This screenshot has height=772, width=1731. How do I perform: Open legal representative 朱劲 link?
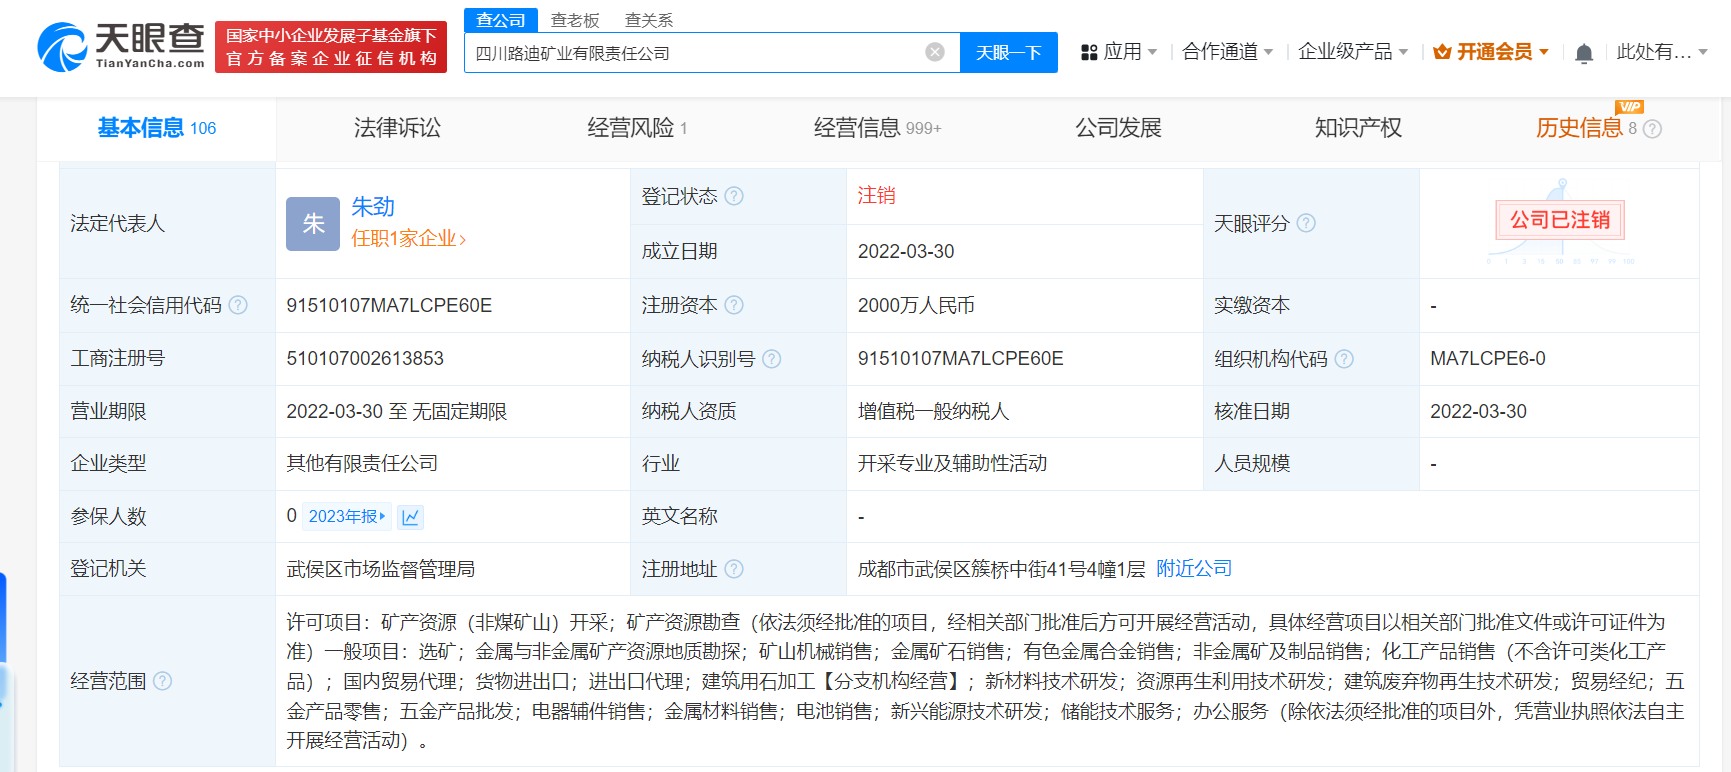pos(373,207)
